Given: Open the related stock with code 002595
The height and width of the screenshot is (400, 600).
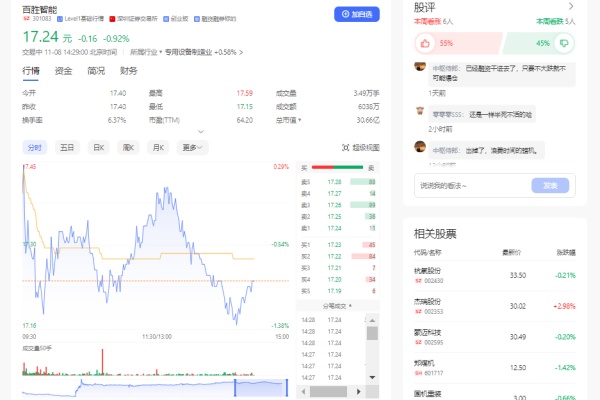Looking at the screenshot, I should pos(494,337).
